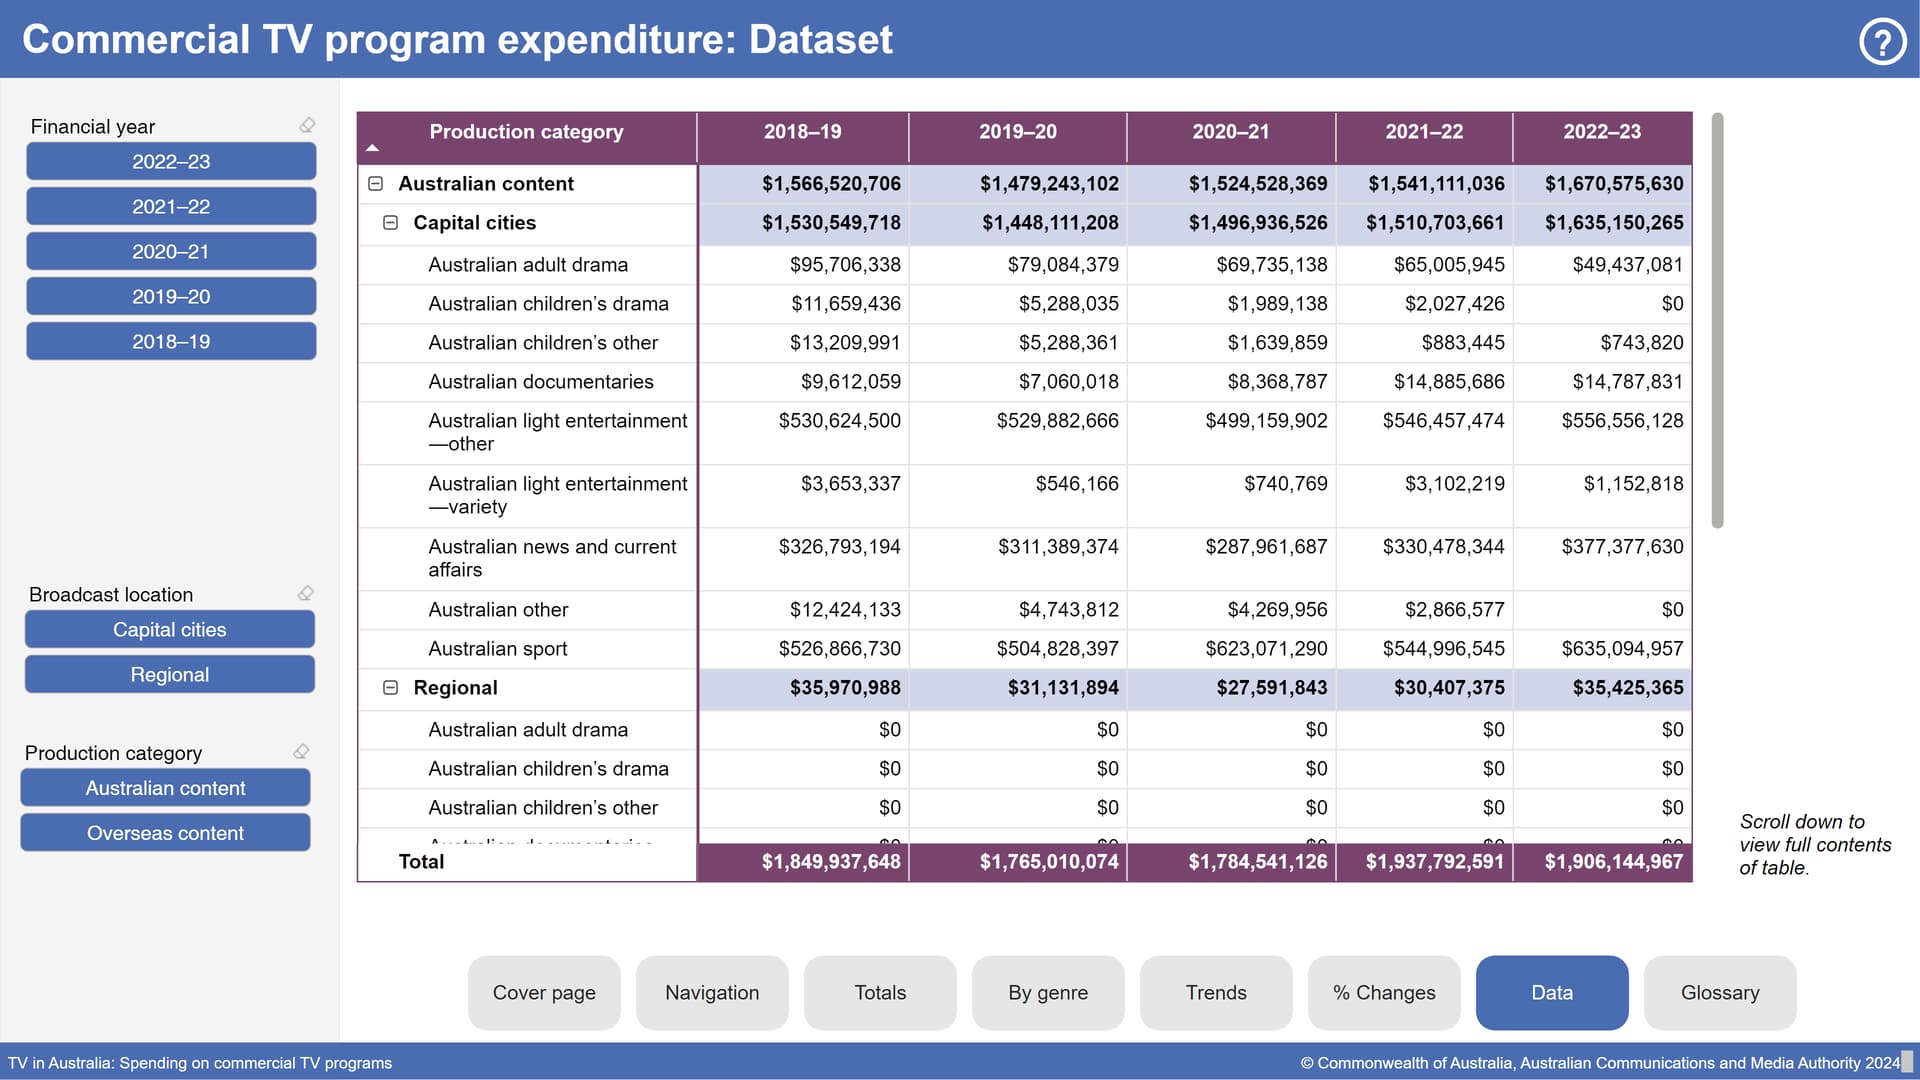Select the 2019–20 financial year slicer

(171, 297)
